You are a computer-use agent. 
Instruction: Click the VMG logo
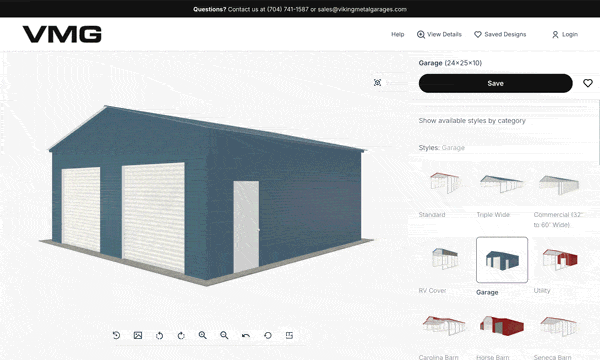click(x=62, y=34)
